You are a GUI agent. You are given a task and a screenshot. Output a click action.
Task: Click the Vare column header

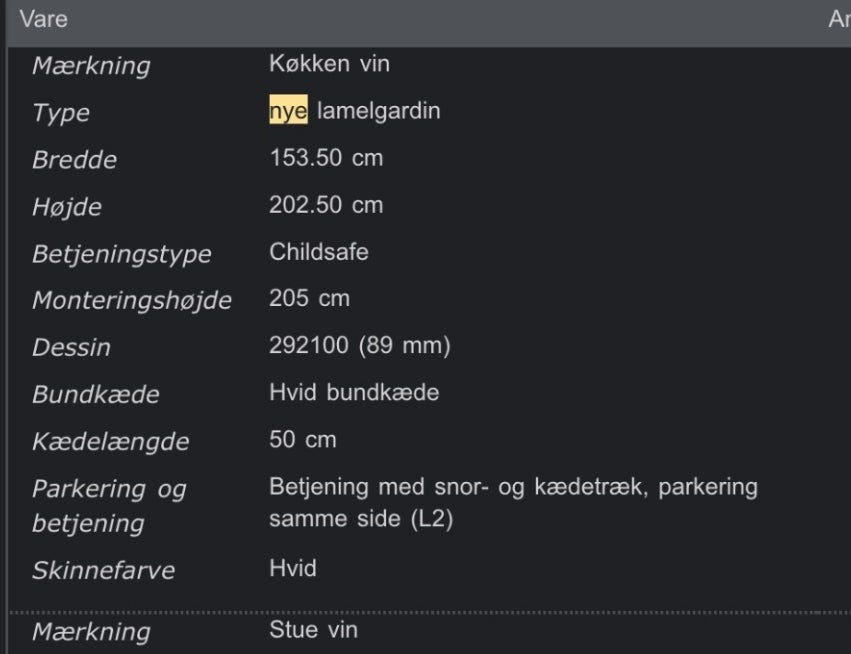pos(44,19)
